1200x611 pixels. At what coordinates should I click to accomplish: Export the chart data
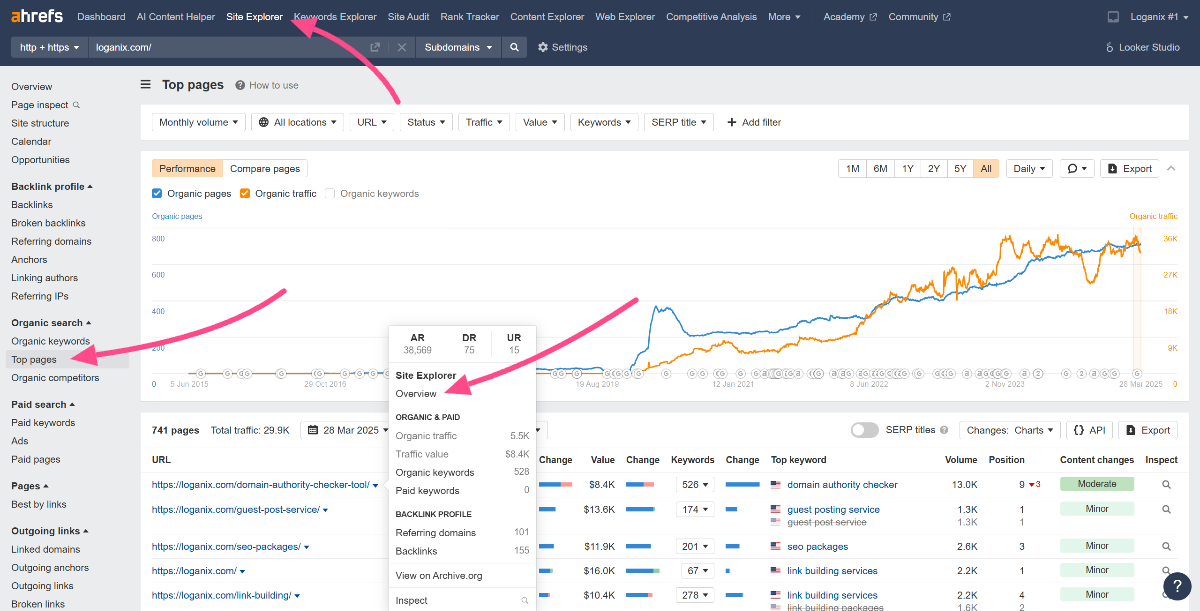click(x=1129, y=169)
